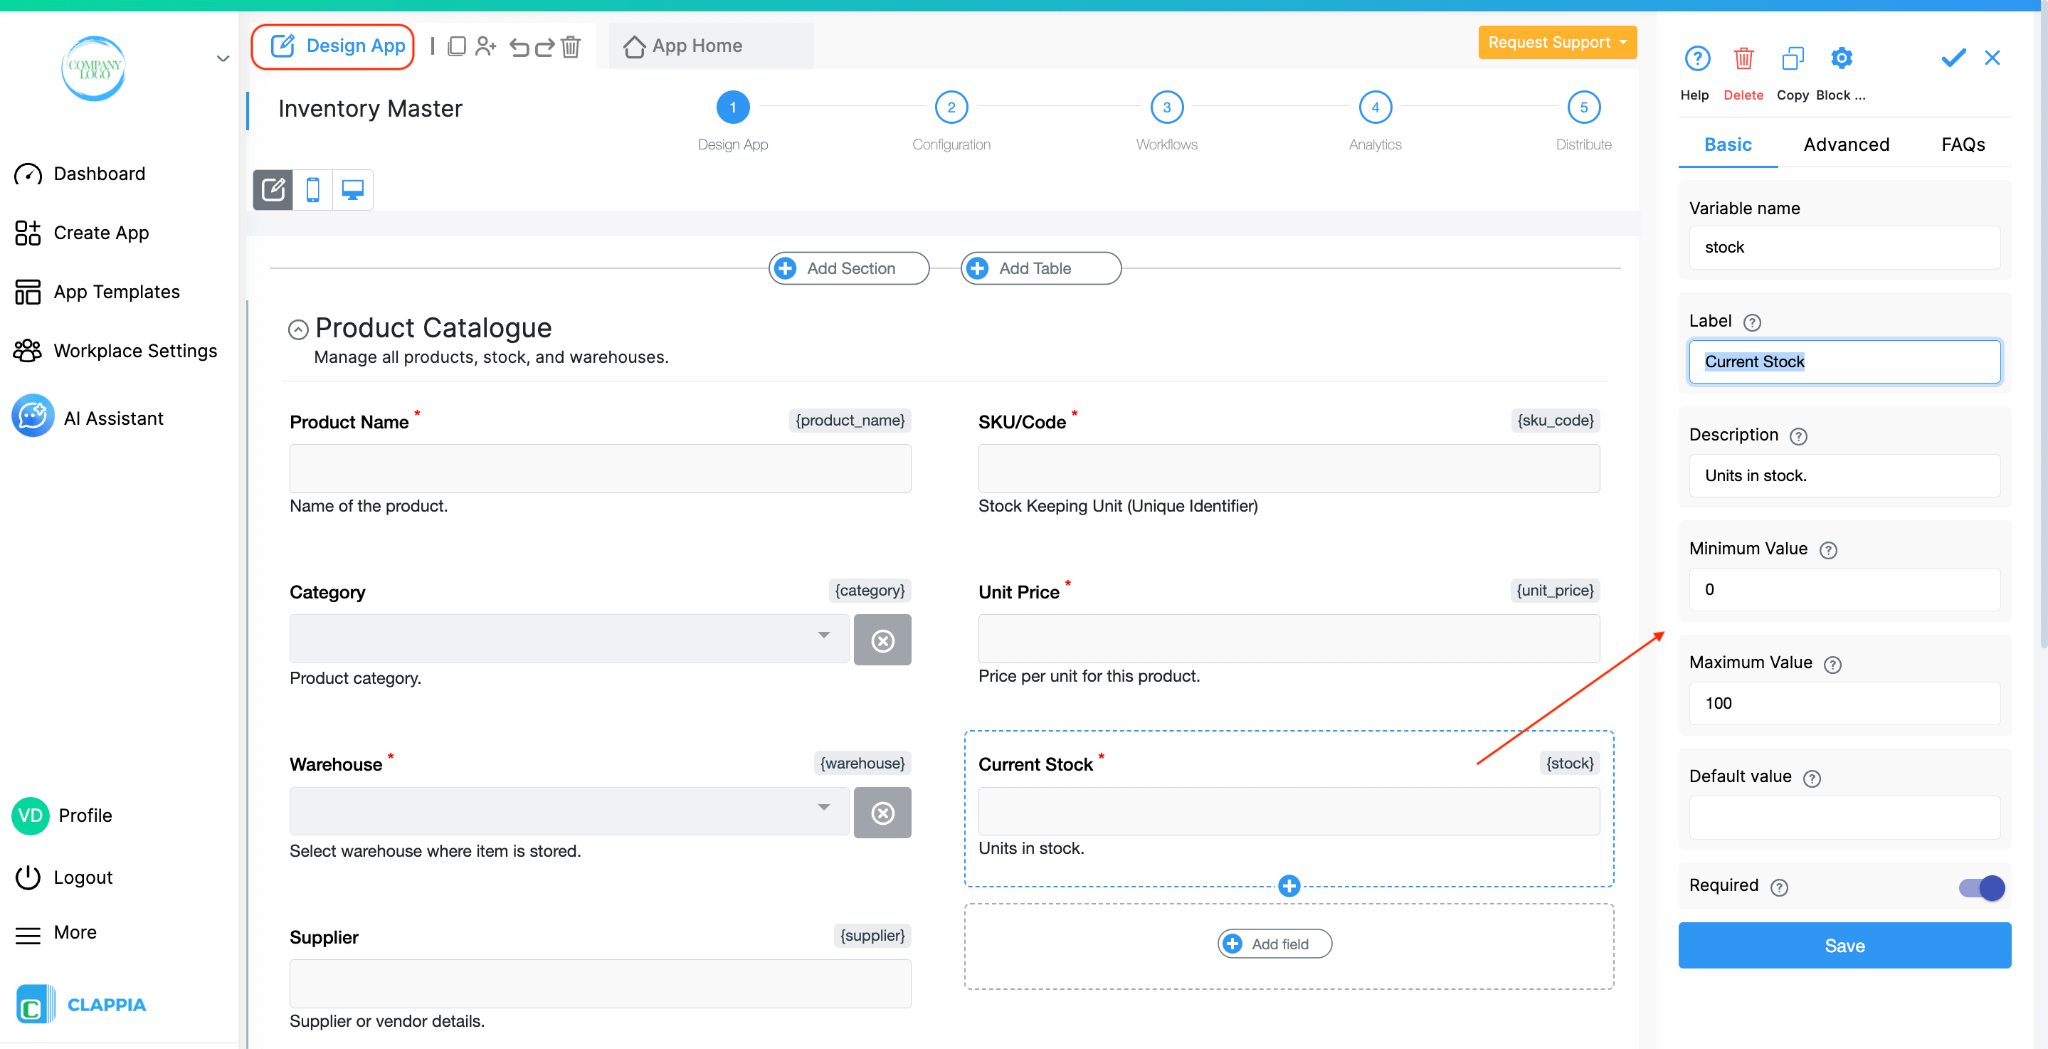Select the mobile preview icon
Image resolution: width=2048 pixels, height=1049 pixels.
(313, 189)
